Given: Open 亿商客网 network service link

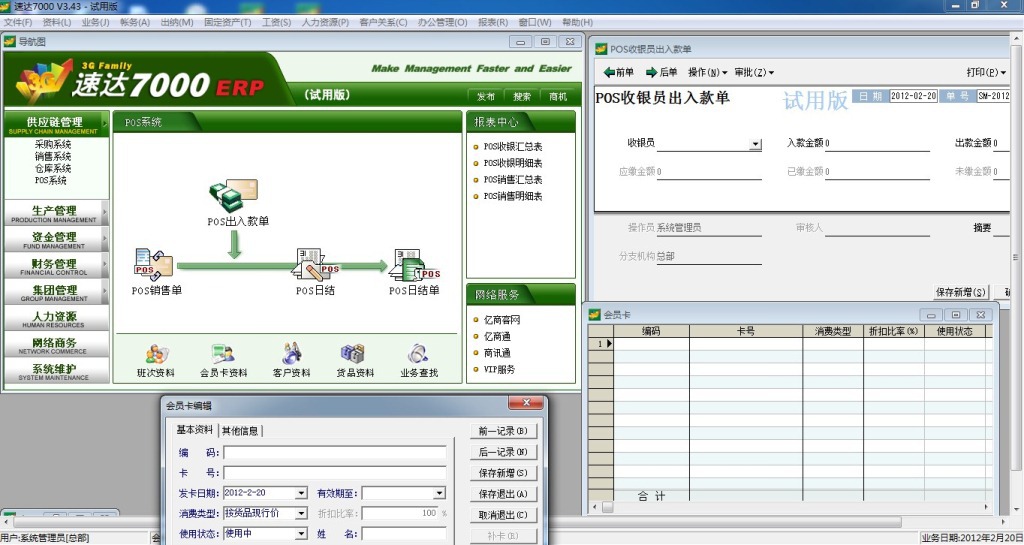Looking at the screenshot, I should point(502,320).
